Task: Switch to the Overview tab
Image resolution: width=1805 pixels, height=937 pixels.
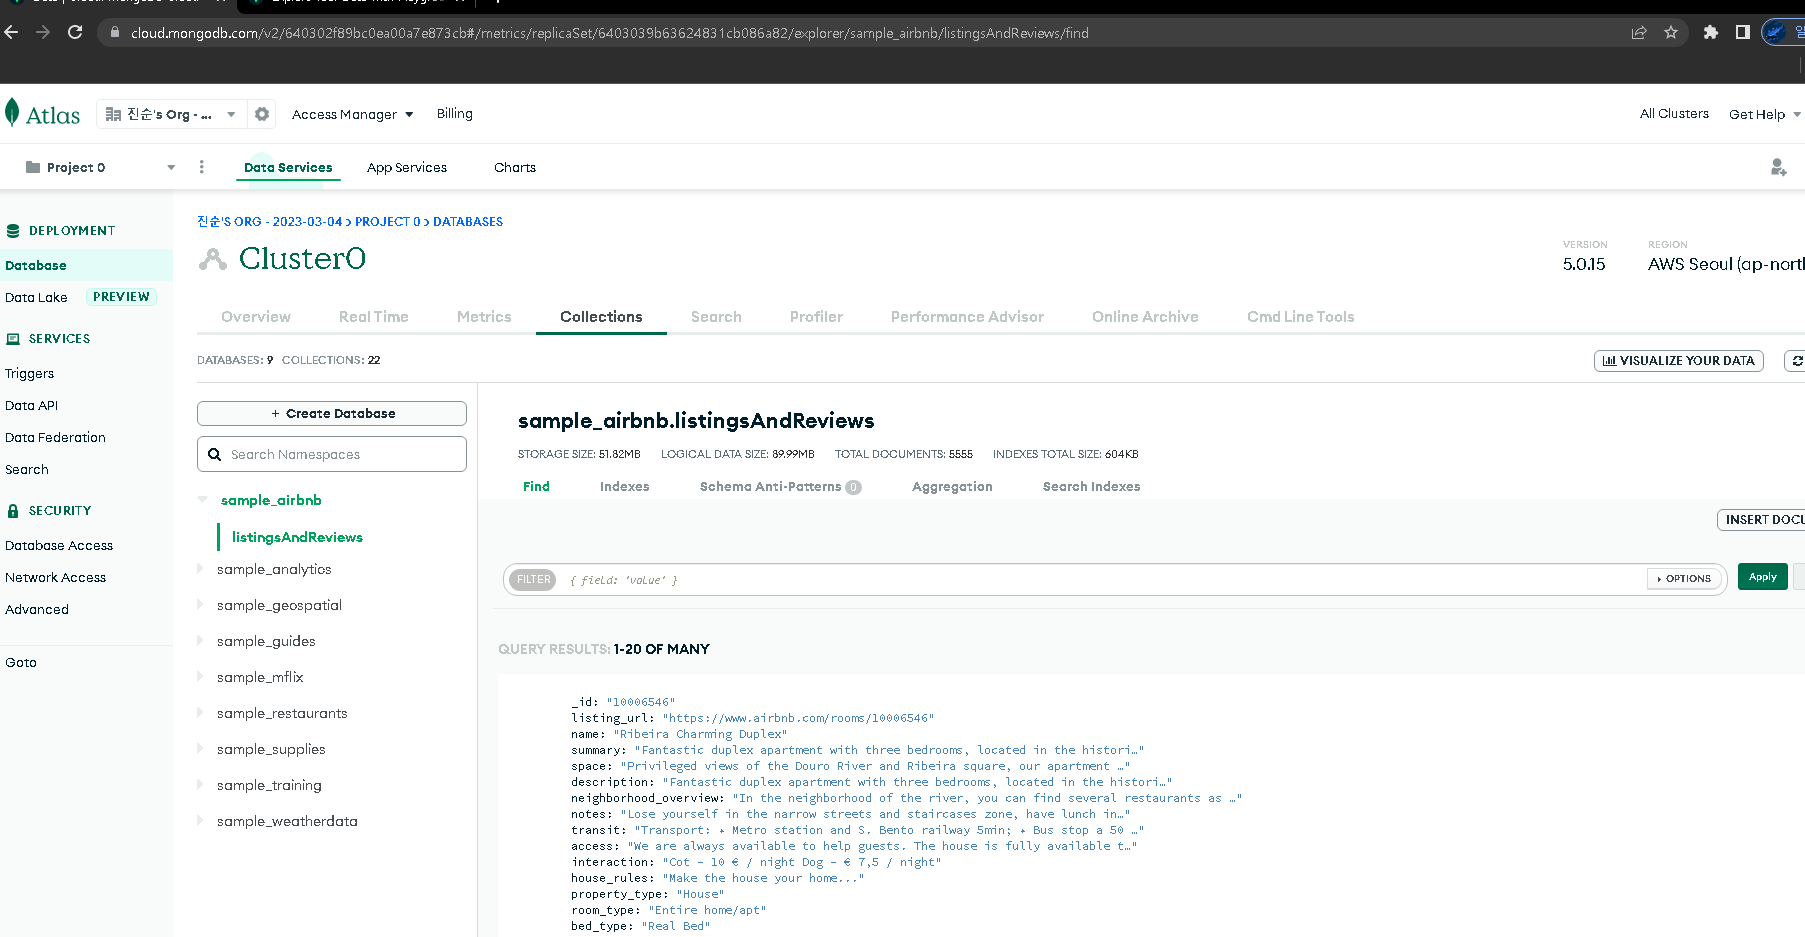Action: (x=256, y=317)
